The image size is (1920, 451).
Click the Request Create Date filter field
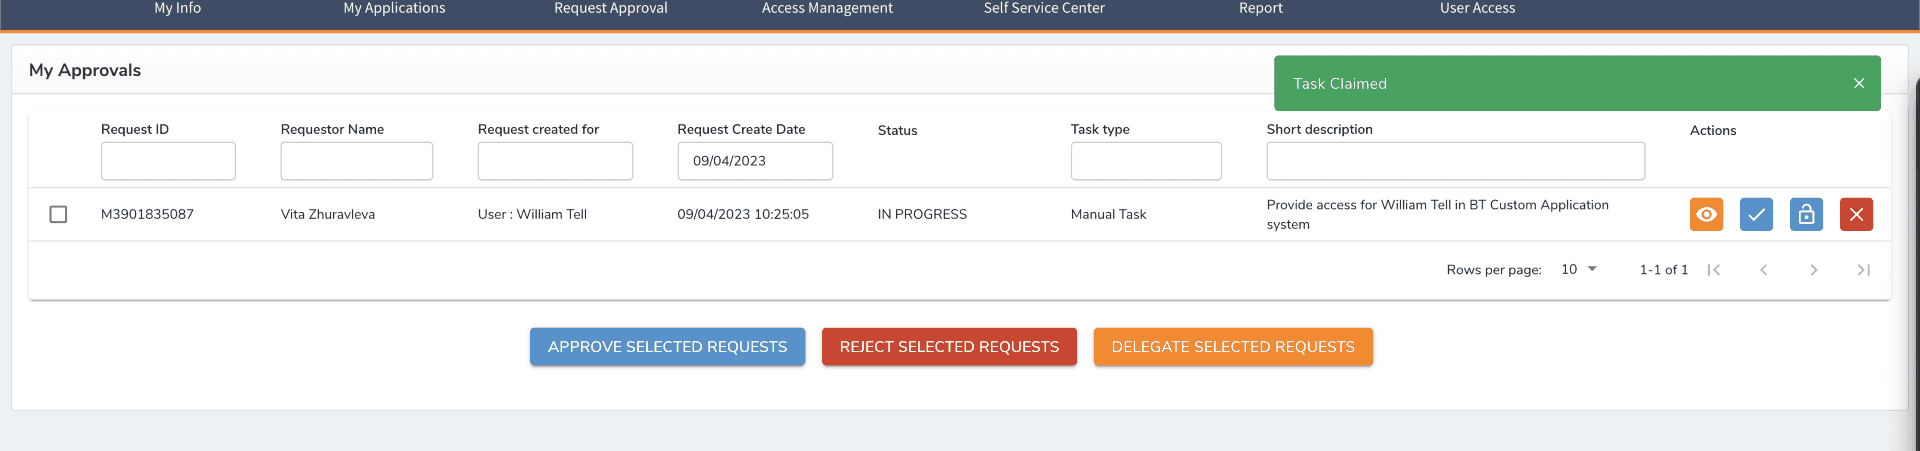click(x=755, y=161)
